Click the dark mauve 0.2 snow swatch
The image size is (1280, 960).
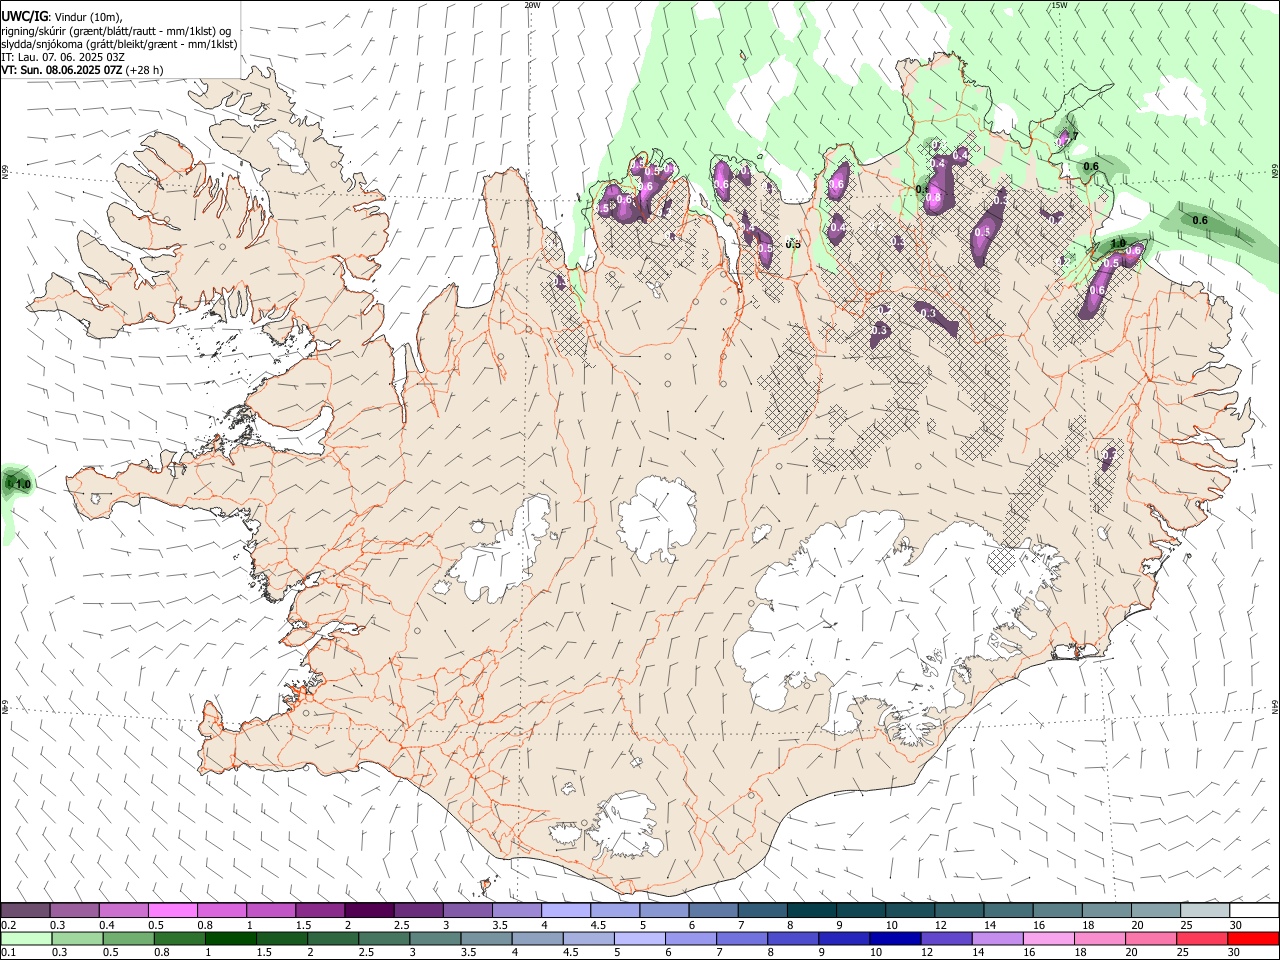pyautogui.click(x=24, y=910)
